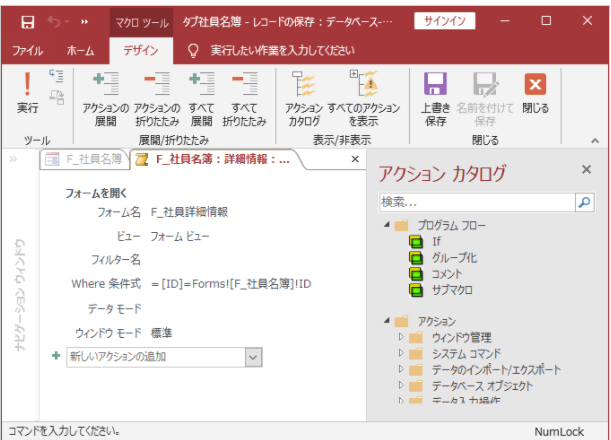Expand the データのインポート/エクスポート folder
This screenshot has width=611, height=440.
401,369
